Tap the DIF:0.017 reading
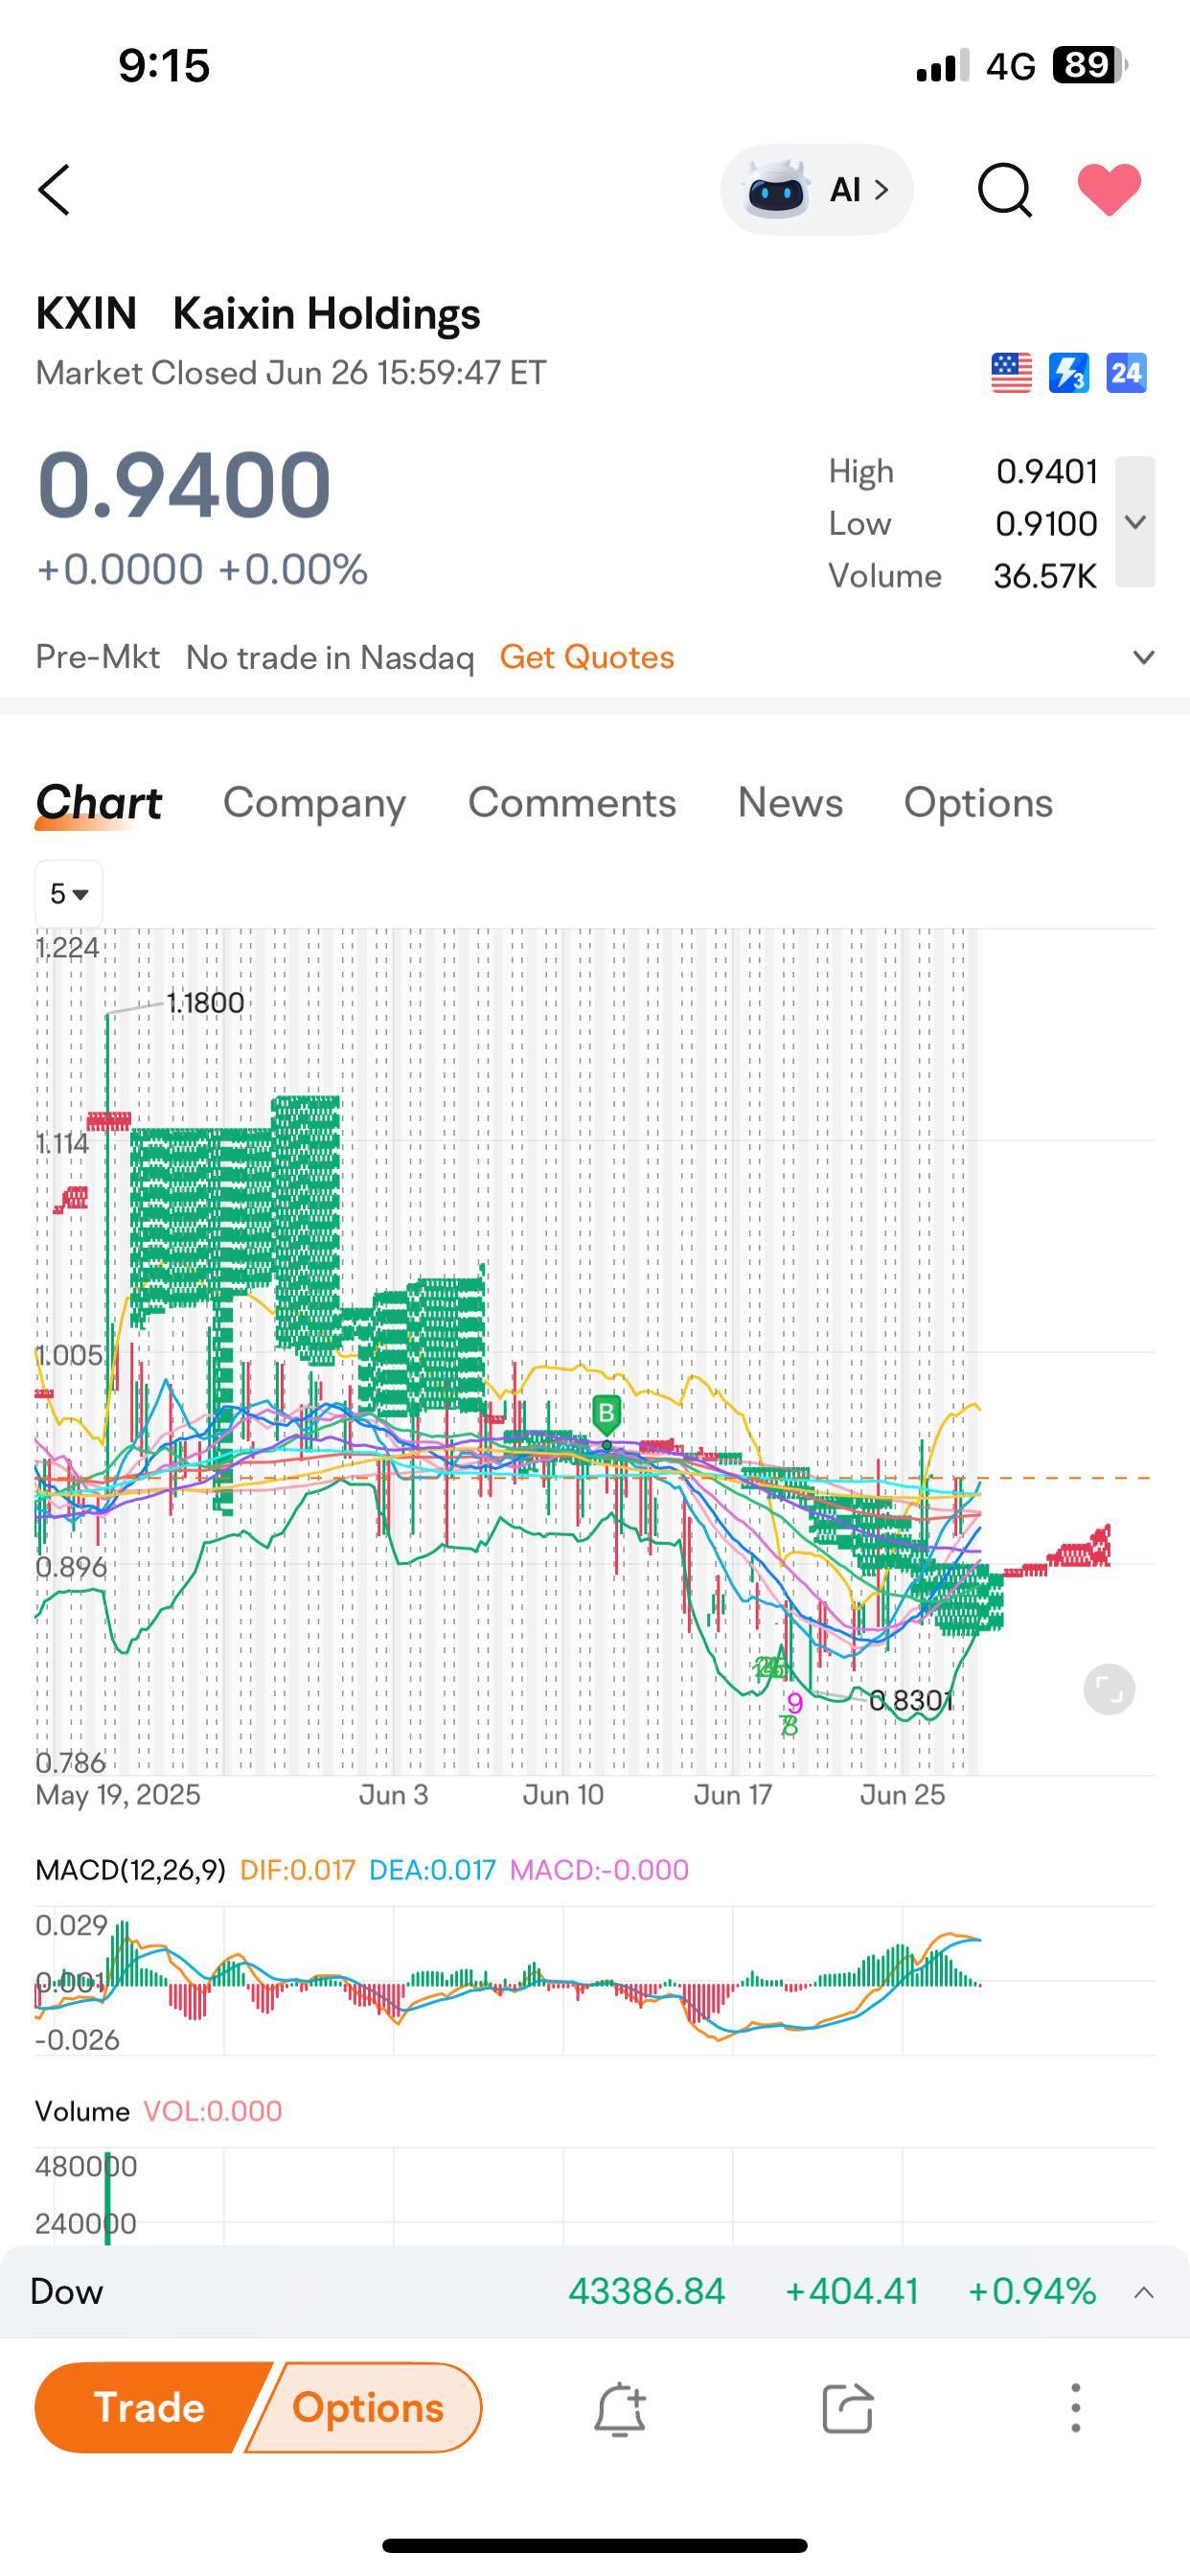 pos(297,1870)
